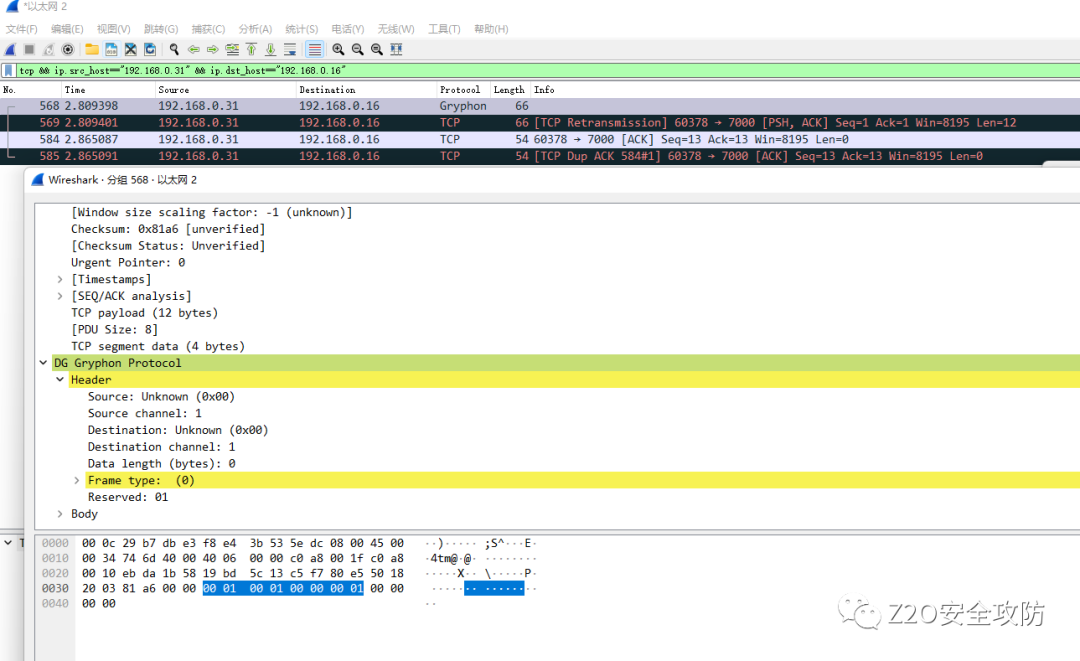The height and width of the screenshot is (661, 1080).
Task: Click hex row offset 0030
Action: pos(55,589)
